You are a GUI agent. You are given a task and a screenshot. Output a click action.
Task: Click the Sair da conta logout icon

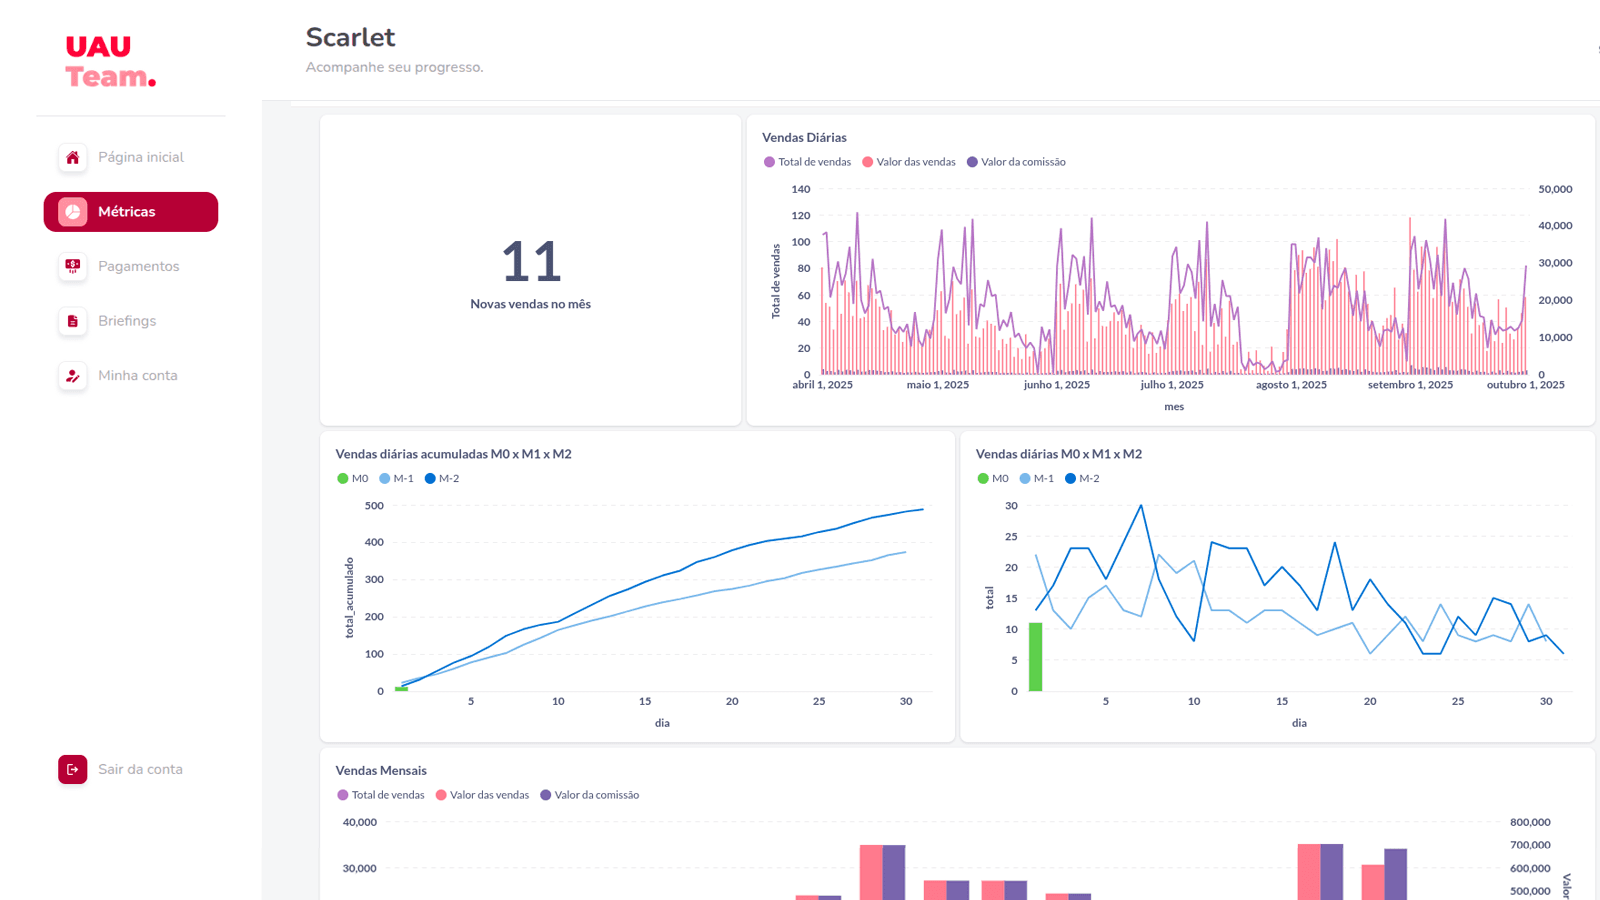pos(72,769)
